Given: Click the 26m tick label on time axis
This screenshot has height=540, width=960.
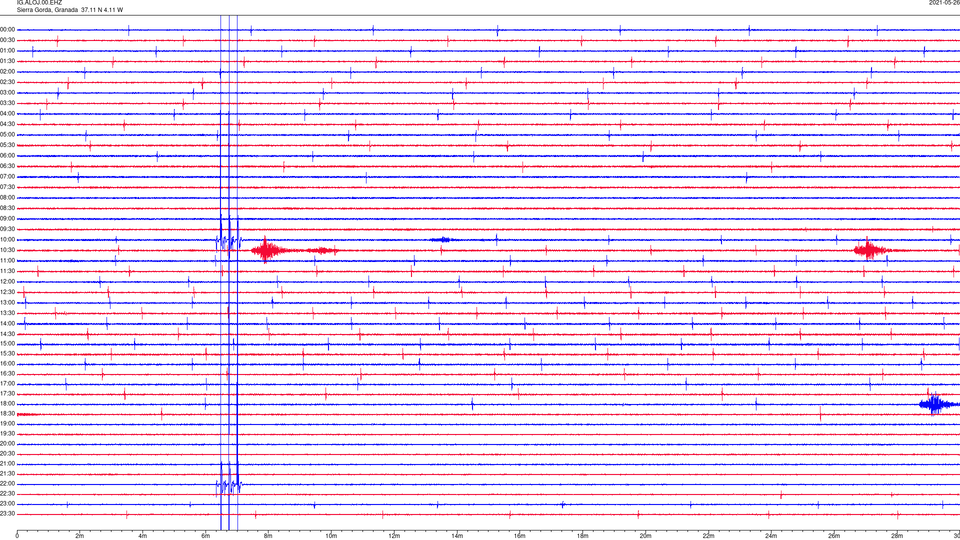Looking at the screenshot, I should click(x=834, y=536).
